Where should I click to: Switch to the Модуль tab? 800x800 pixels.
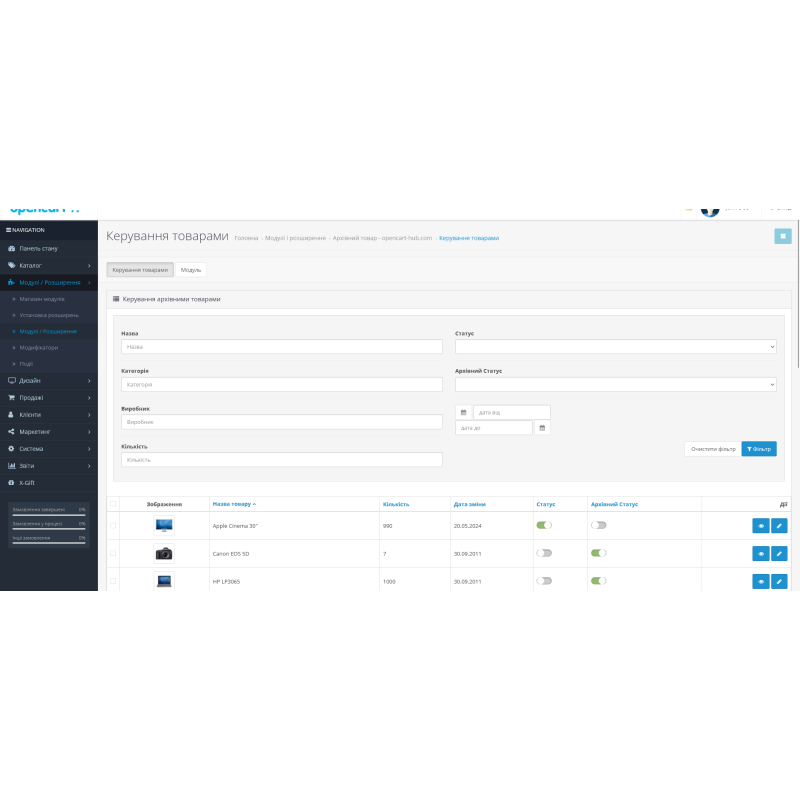(192, 270)
